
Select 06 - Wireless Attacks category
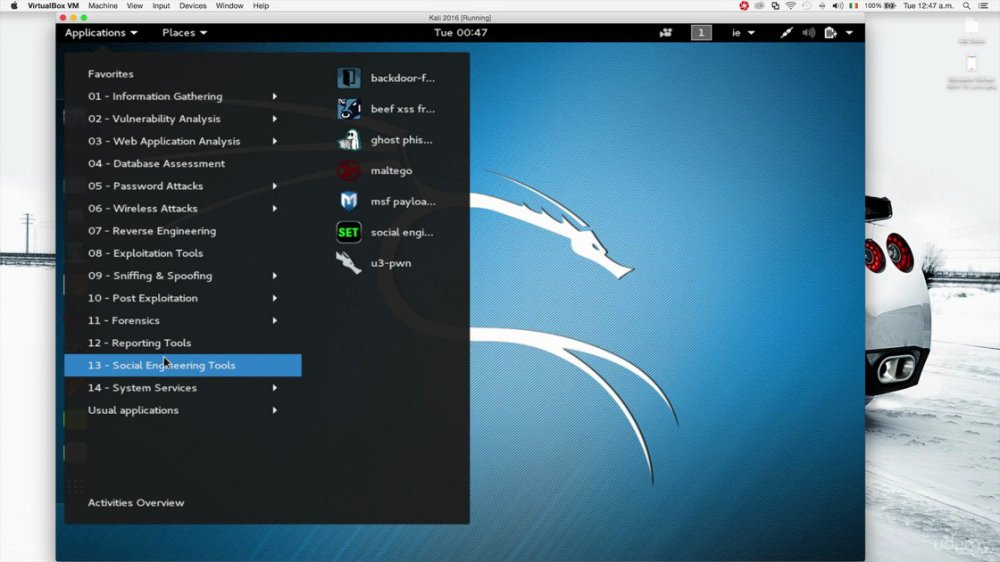(183, 209)
